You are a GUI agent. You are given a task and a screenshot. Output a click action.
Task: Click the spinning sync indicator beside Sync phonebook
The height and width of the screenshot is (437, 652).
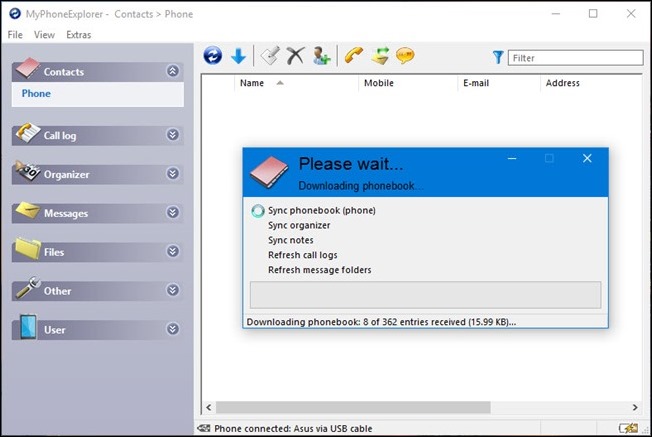[258, 211]
